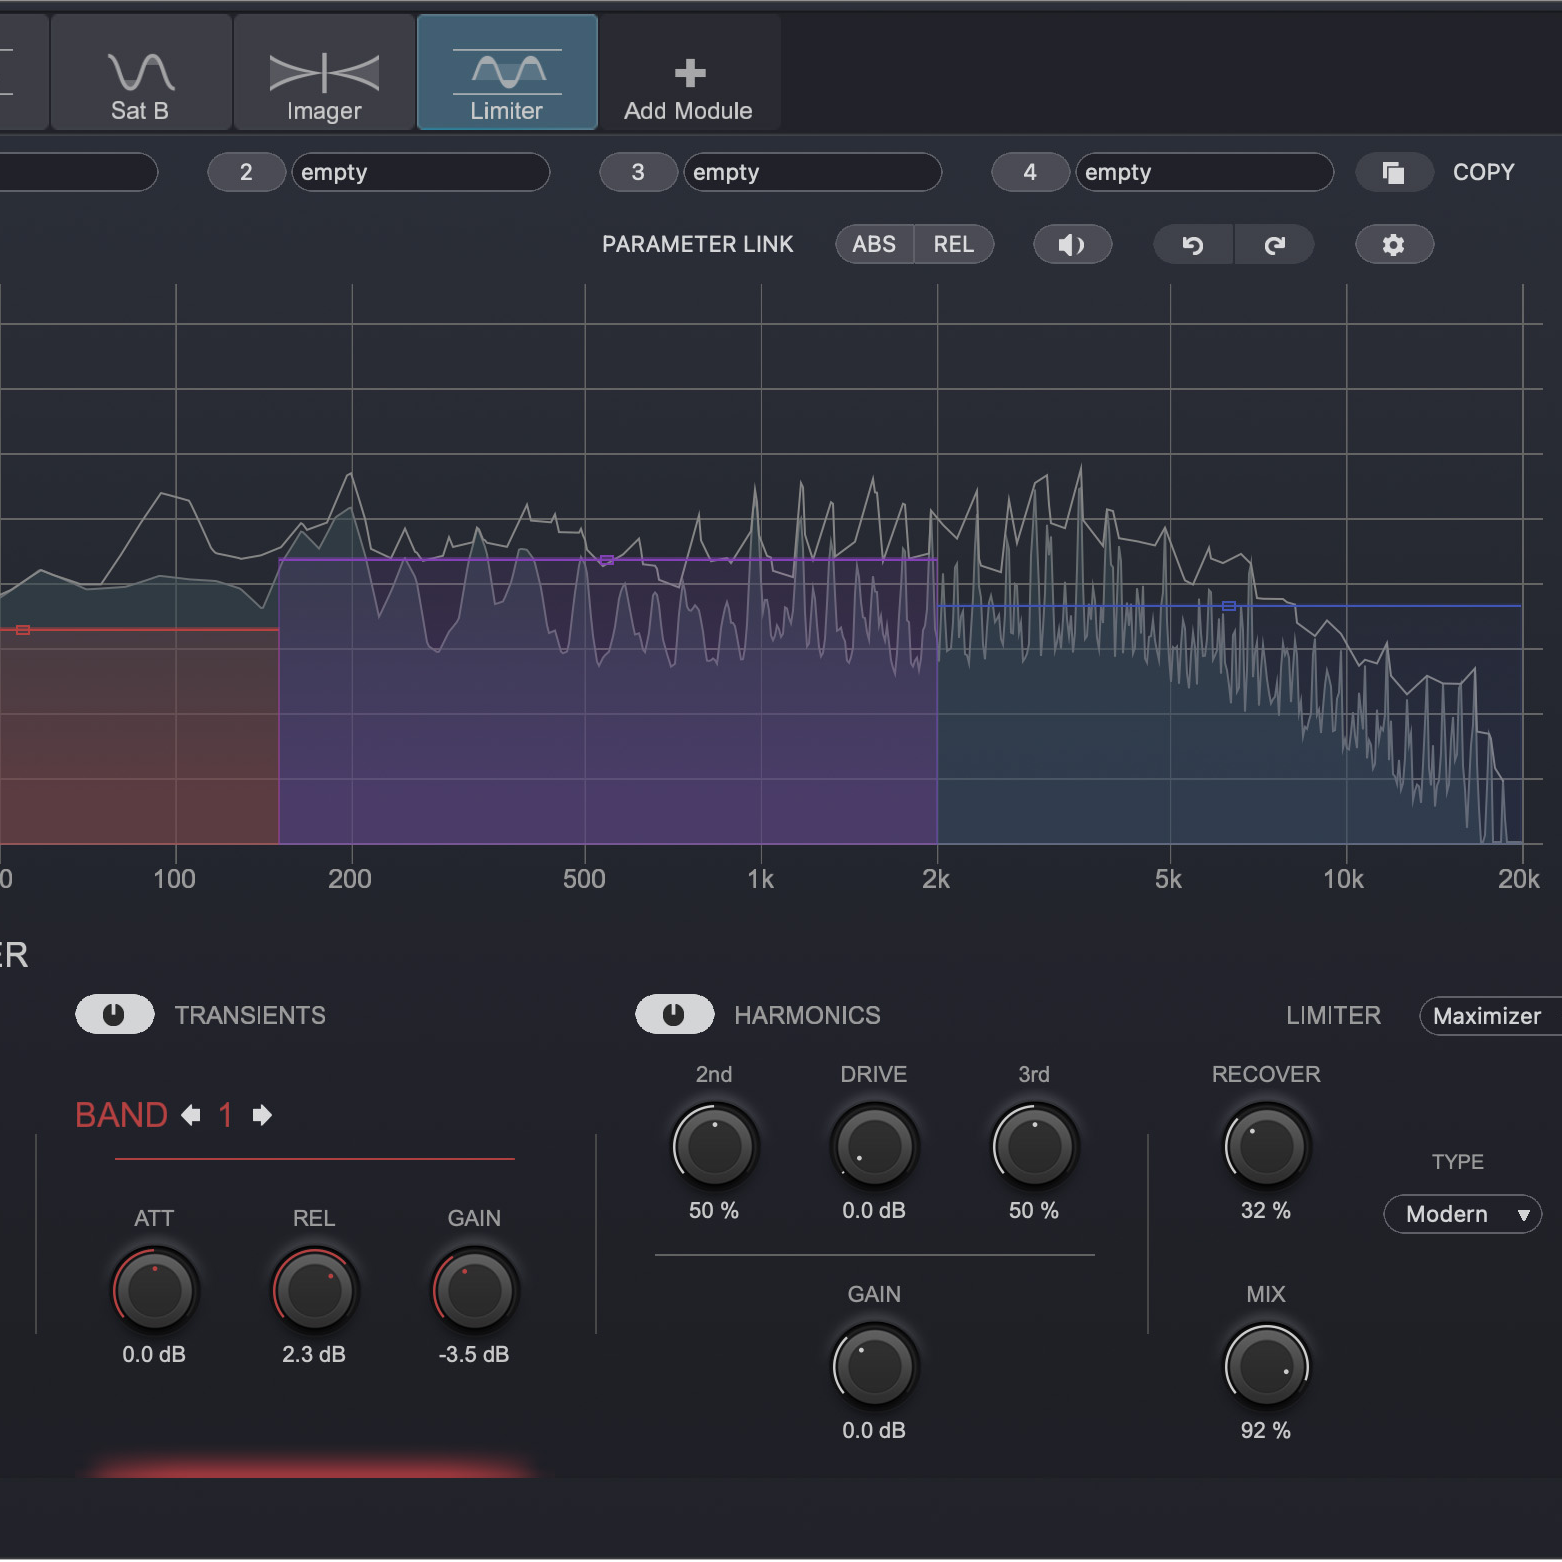Click the empty name field of slot 2

(x=420, y=172)
